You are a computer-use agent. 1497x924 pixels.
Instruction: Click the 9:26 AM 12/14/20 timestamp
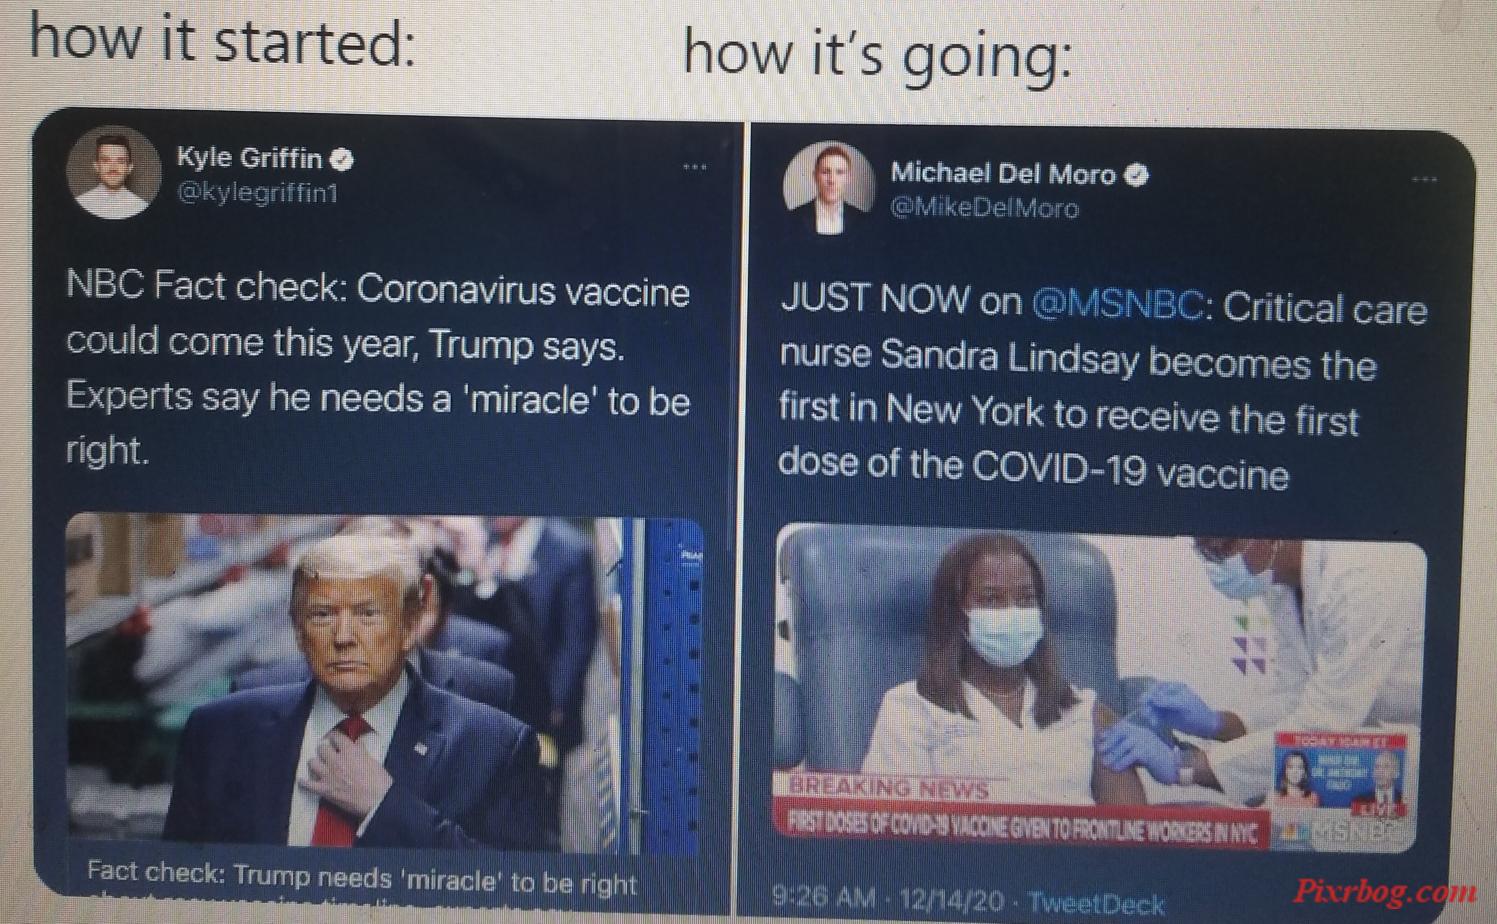888,897
